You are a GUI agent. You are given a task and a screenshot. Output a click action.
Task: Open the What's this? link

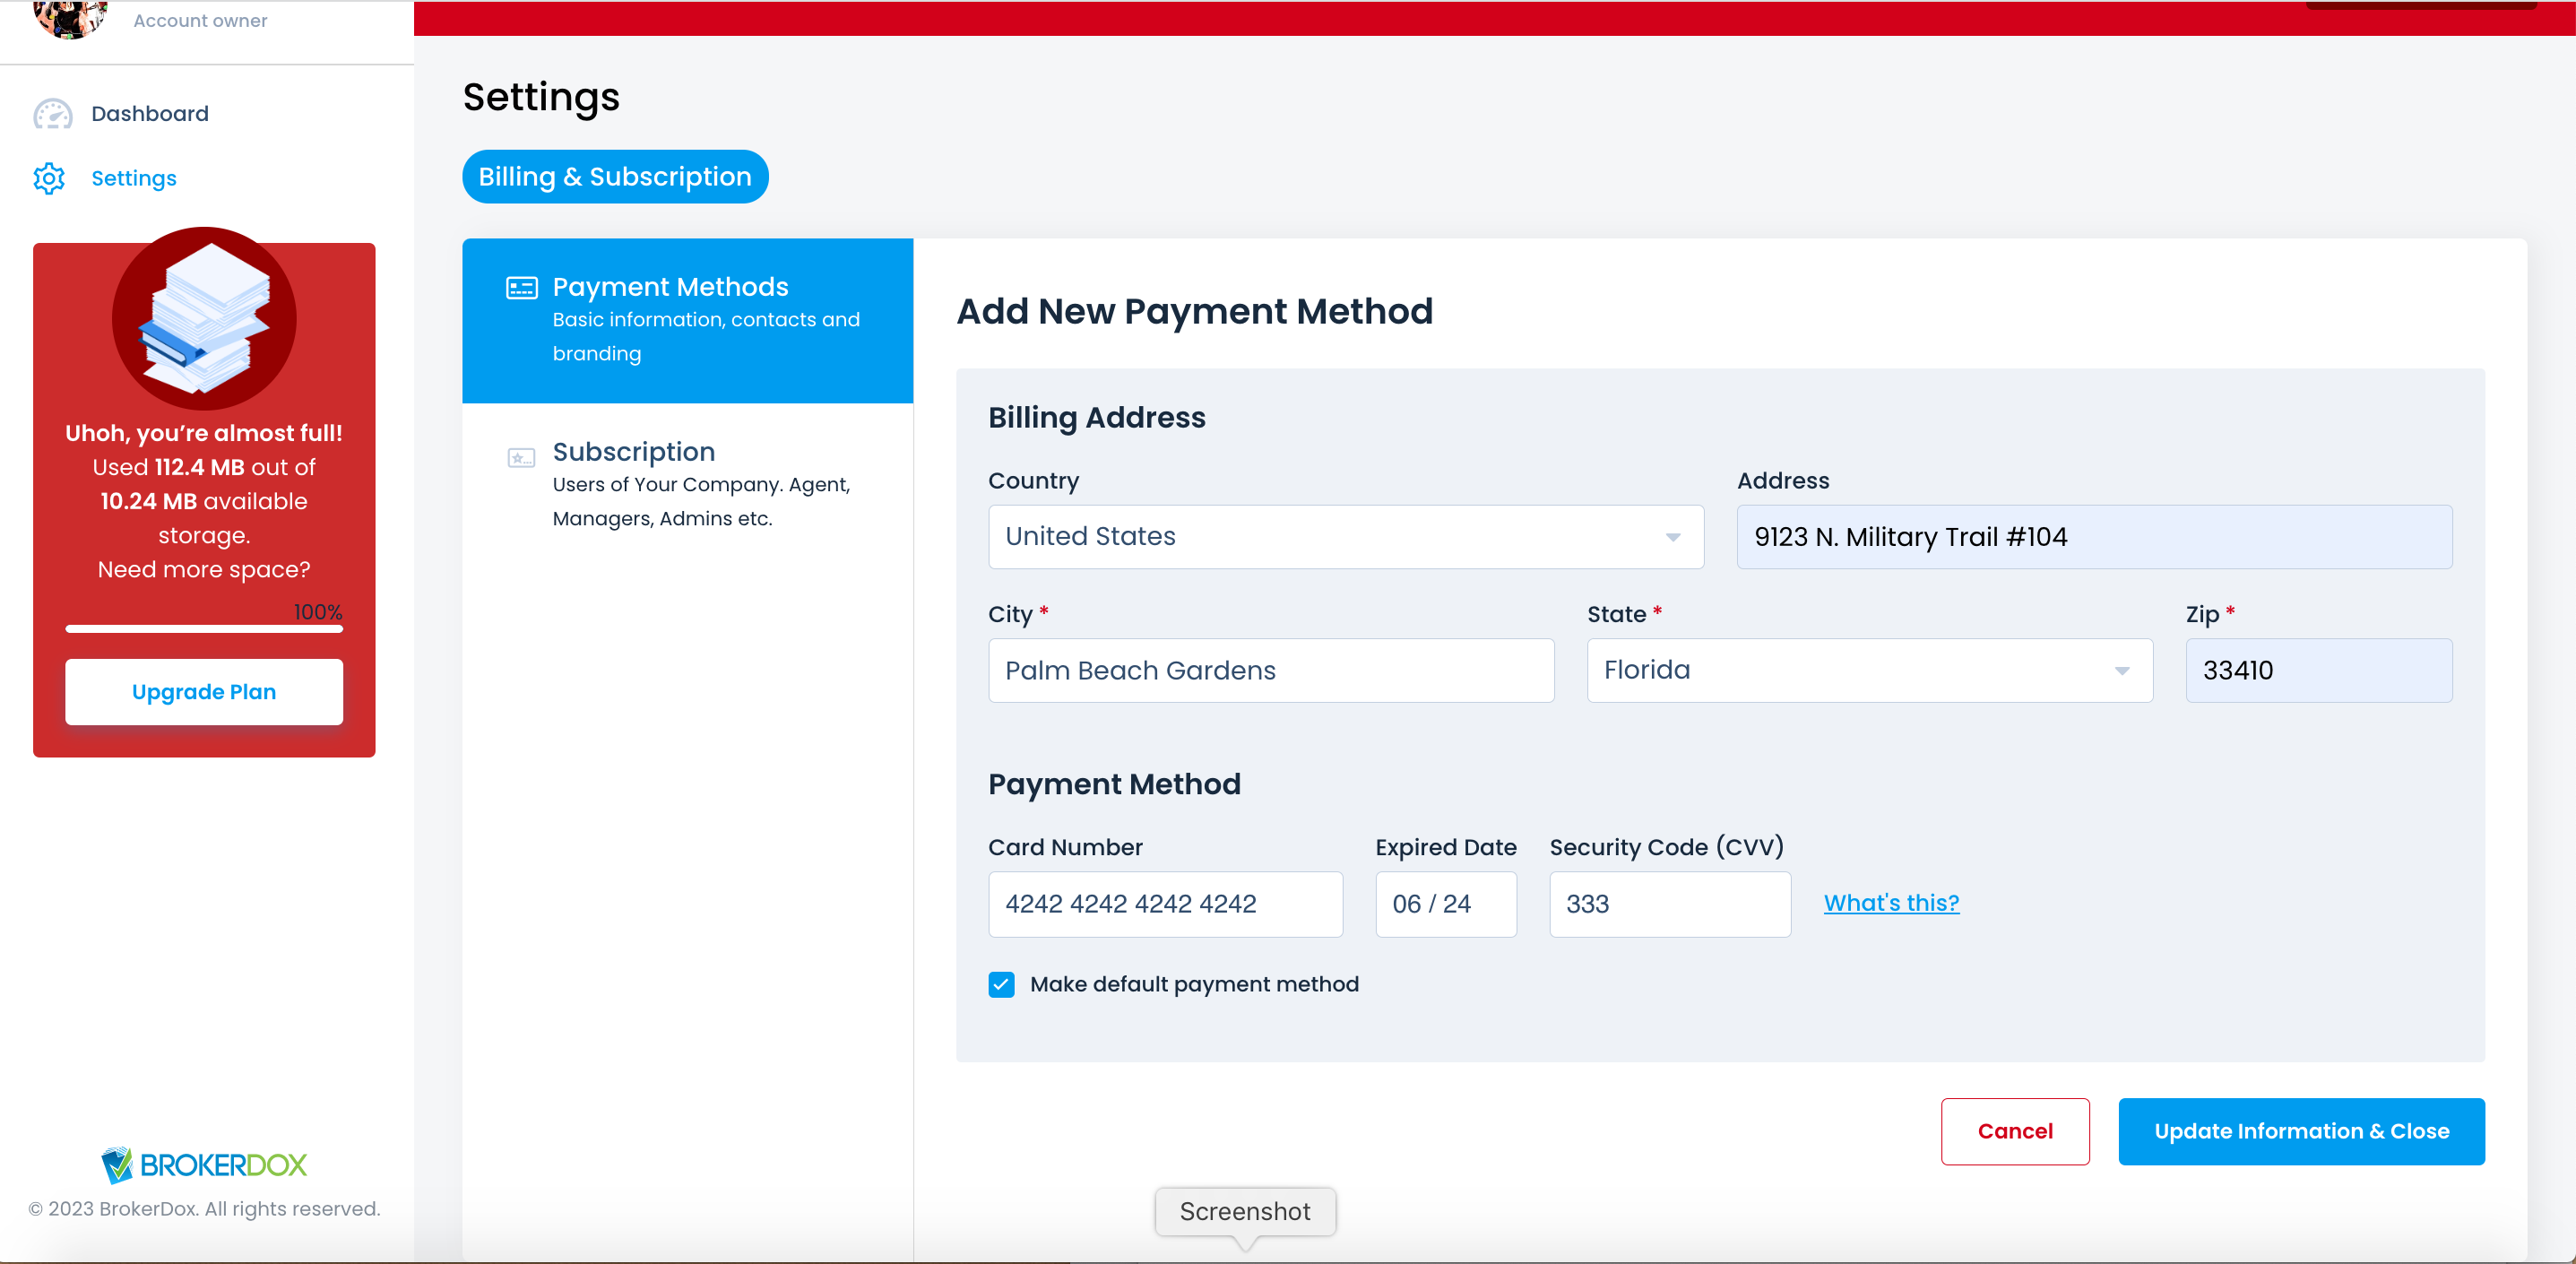coord(1890,903)
